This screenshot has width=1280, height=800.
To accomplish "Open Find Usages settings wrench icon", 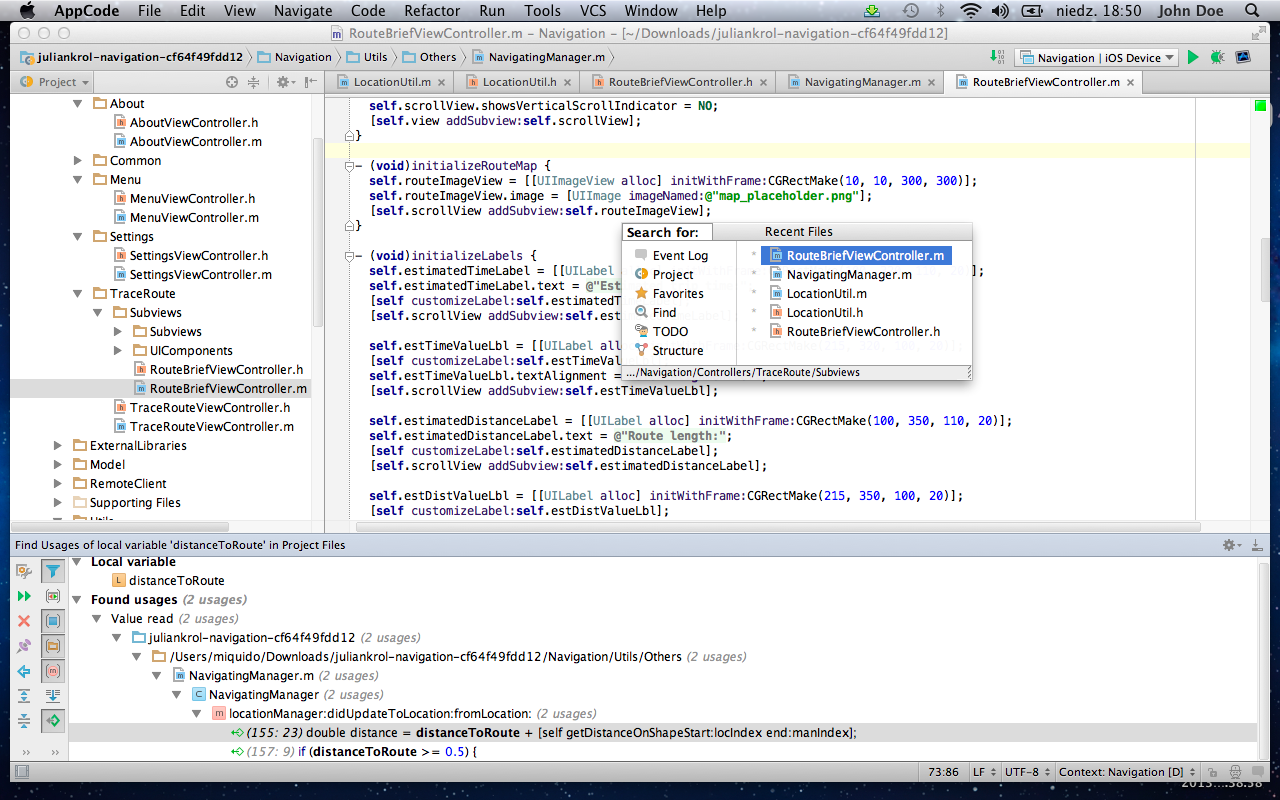I will (24, 571).
